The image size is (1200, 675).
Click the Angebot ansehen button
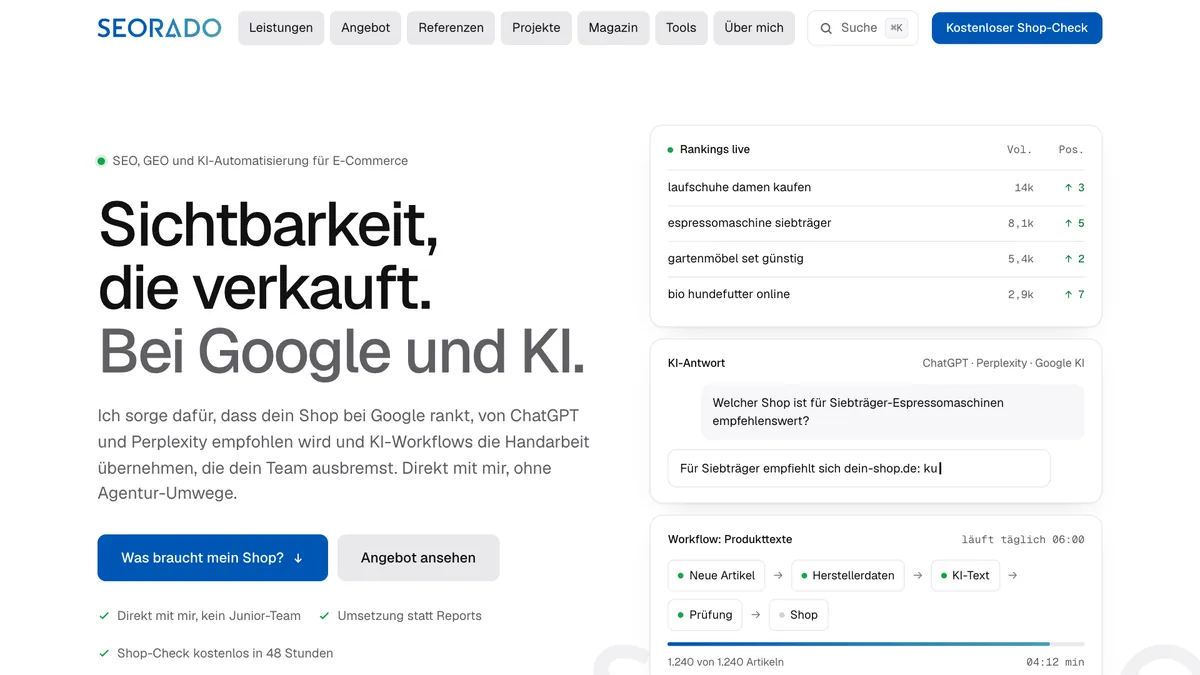coord(418,558)
